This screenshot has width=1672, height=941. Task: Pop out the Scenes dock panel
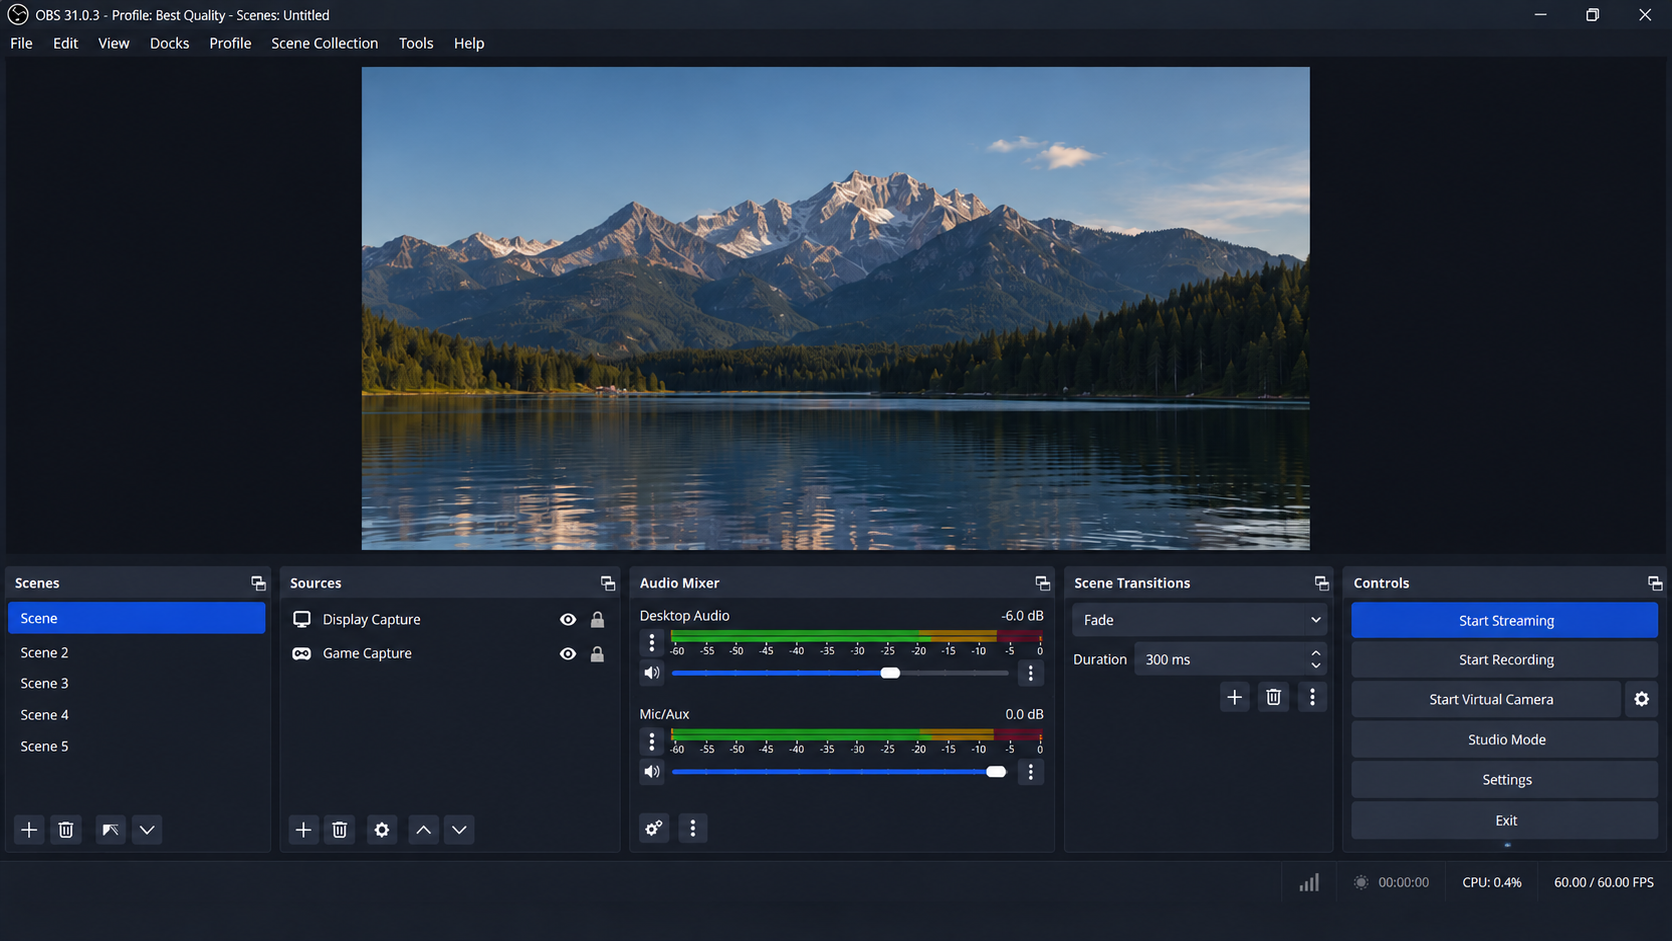click(258, 583)
